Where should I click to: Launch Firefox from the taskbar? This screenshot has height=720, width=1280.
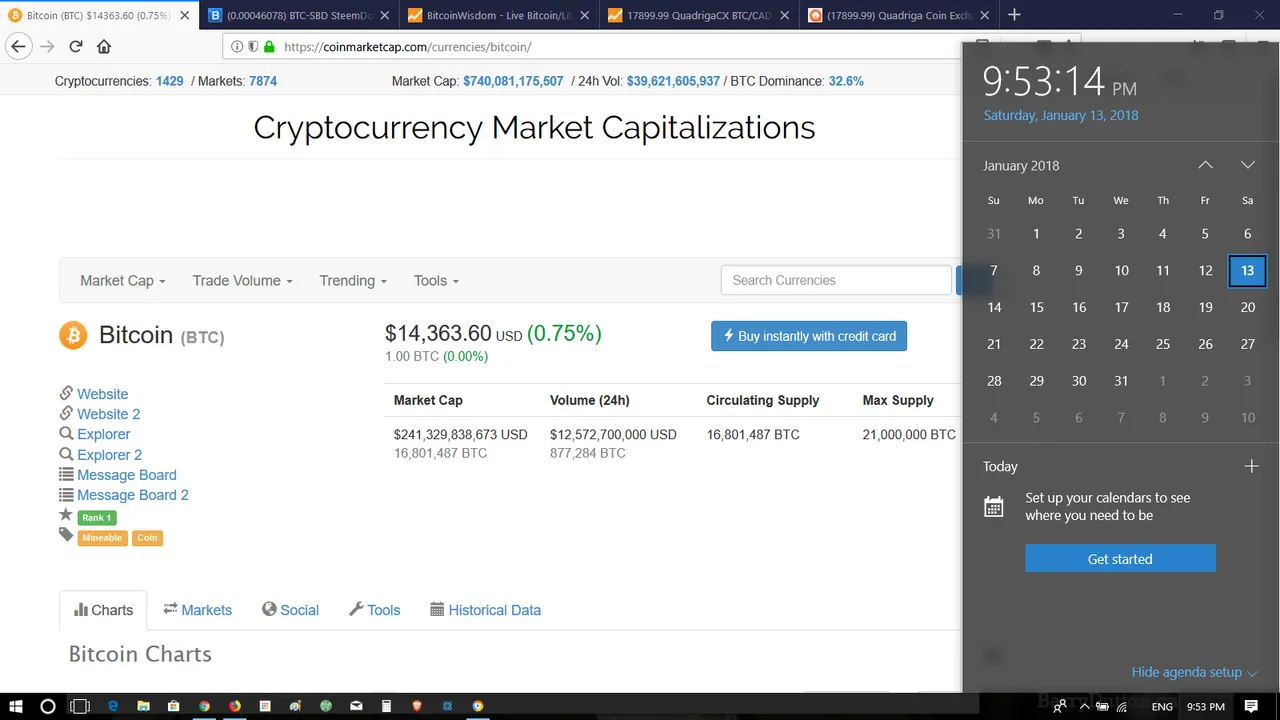pos(235,706)
